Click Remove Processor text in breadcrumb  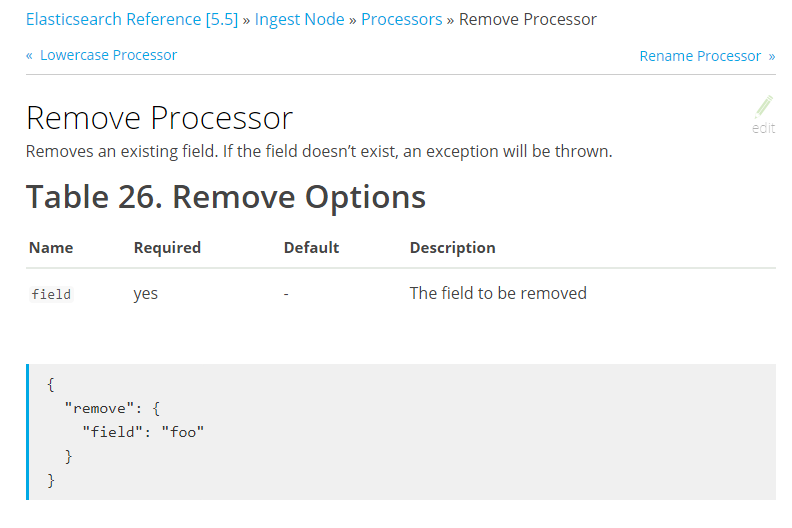(528, 19)
